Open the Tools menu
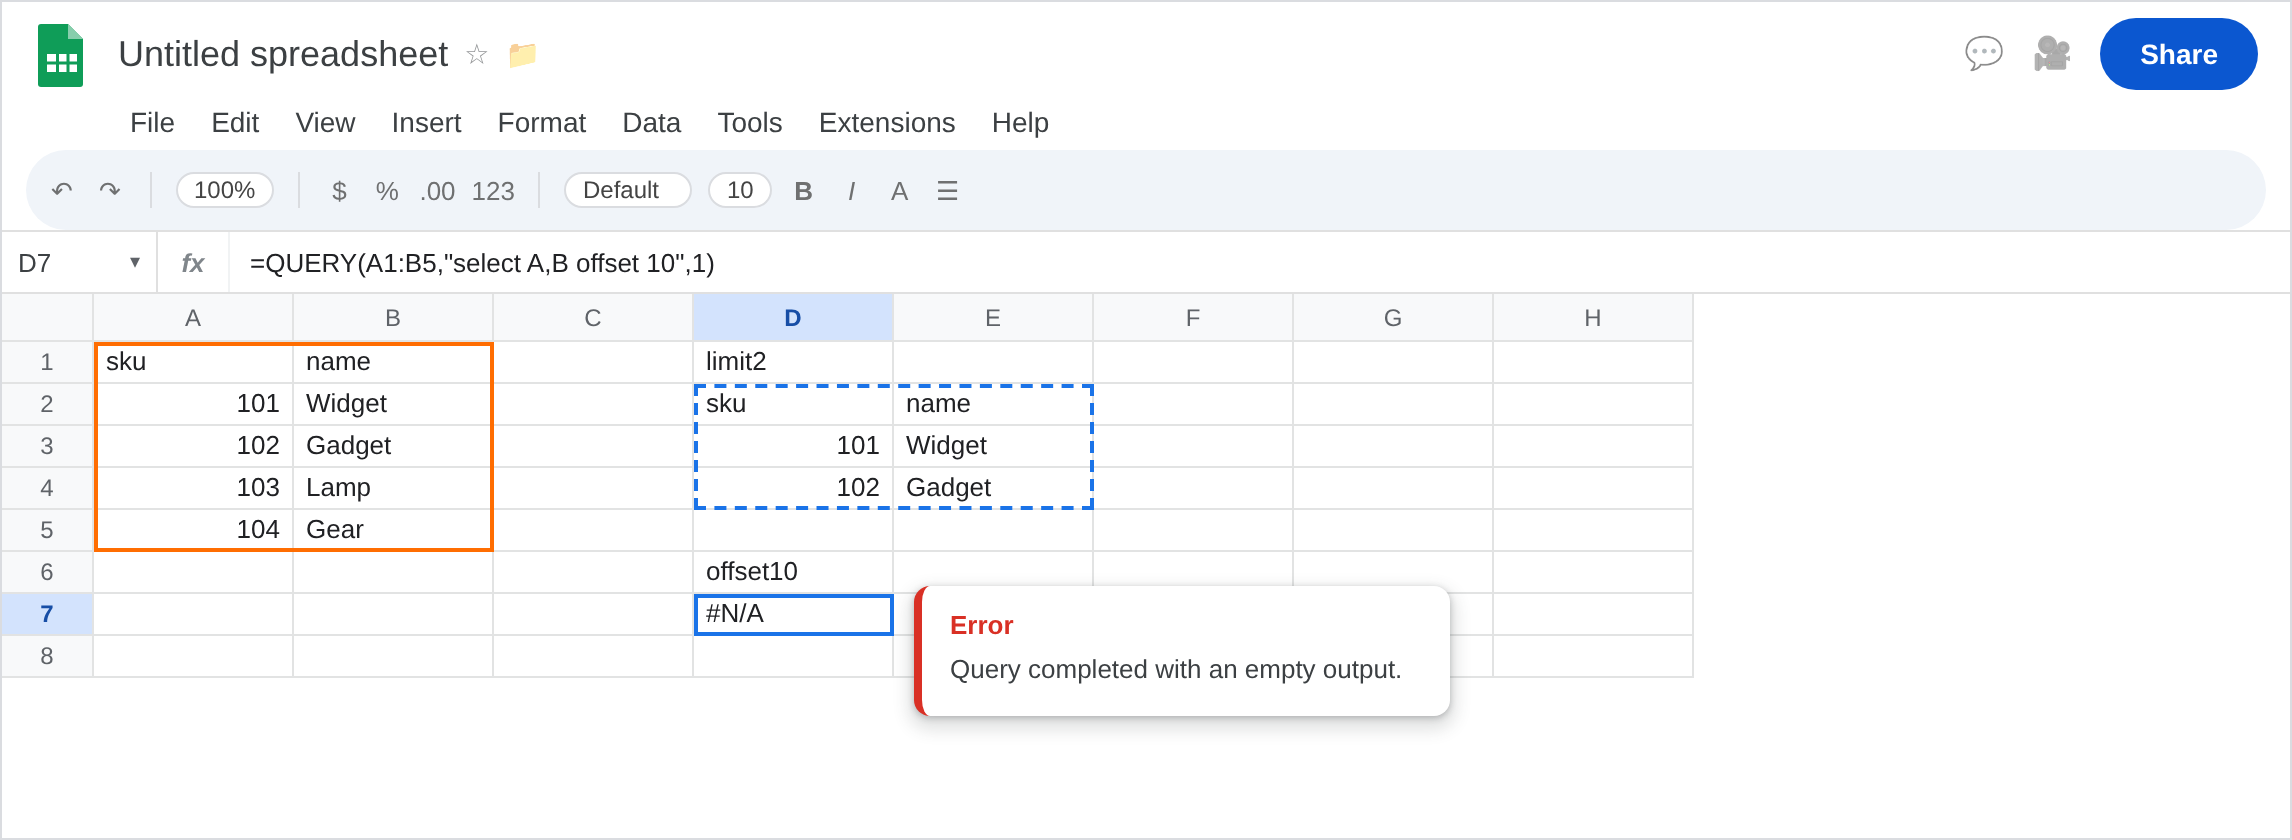 pyautogui.click(x=749, y=123)
